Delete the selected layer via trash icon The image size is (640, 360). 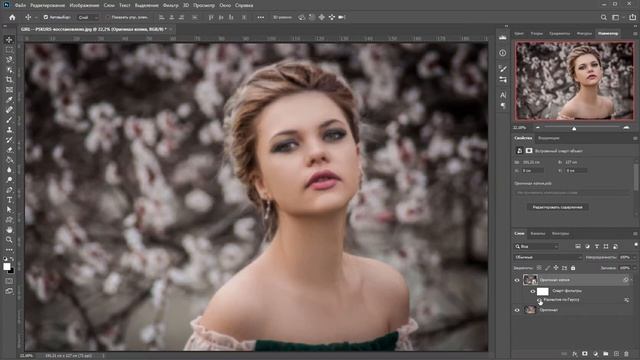coord(627,354)
